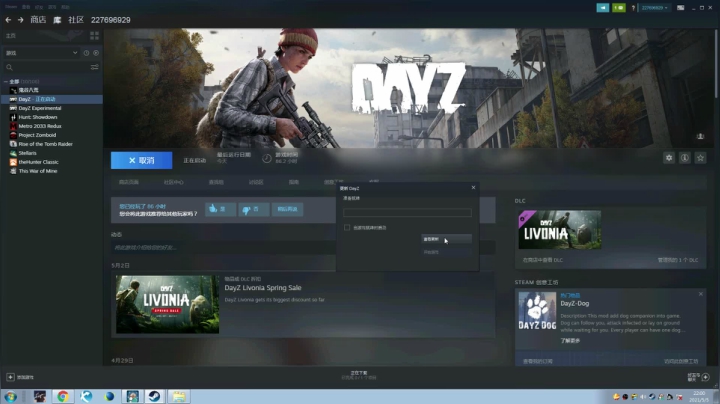The width and height of the screenshot is (720, 404).
Task: Open the advanced filter sliders icon
Action: pos(95,67)
